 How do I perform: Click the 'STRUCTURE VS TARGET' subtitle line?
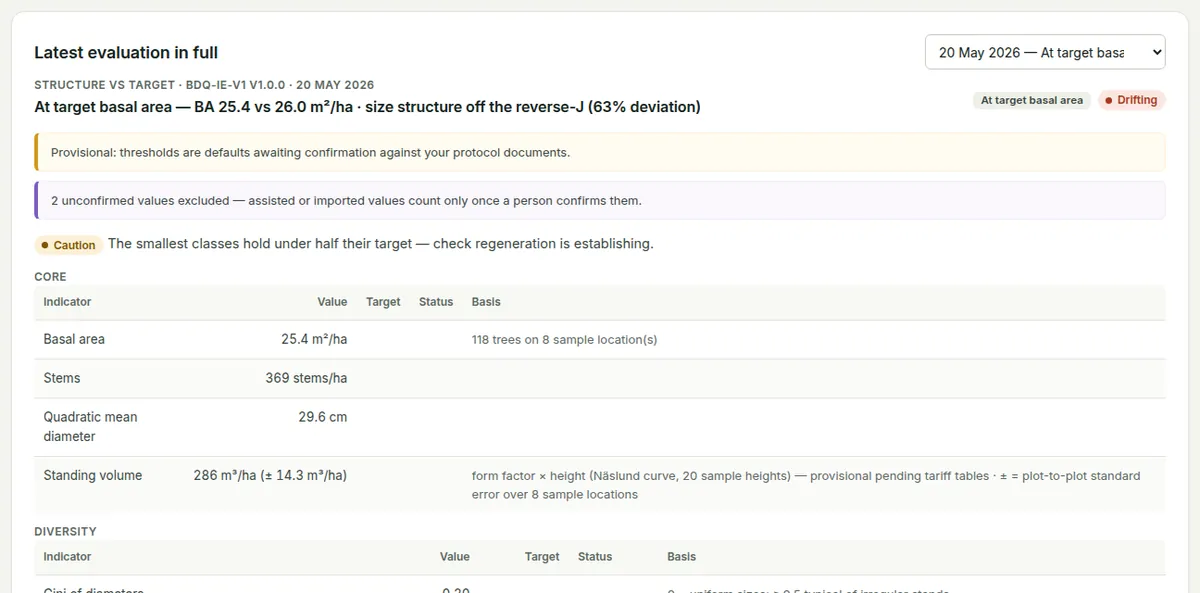coord(204,85)
